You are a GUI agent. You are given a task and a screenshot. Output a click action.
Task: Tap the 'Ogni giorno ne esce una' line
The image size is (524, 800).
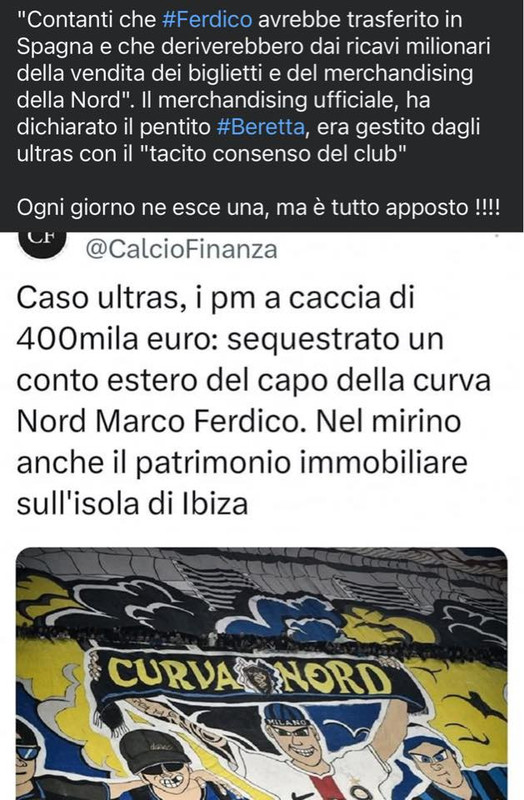point(259,208)
